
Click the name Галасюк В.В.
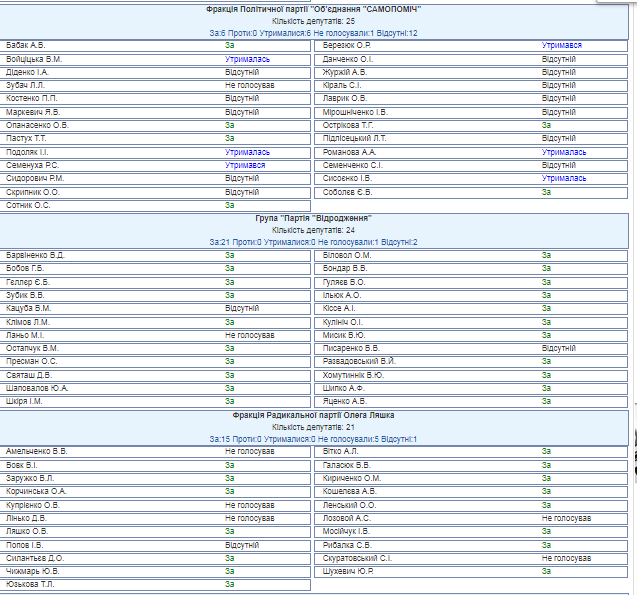(347, 465)
